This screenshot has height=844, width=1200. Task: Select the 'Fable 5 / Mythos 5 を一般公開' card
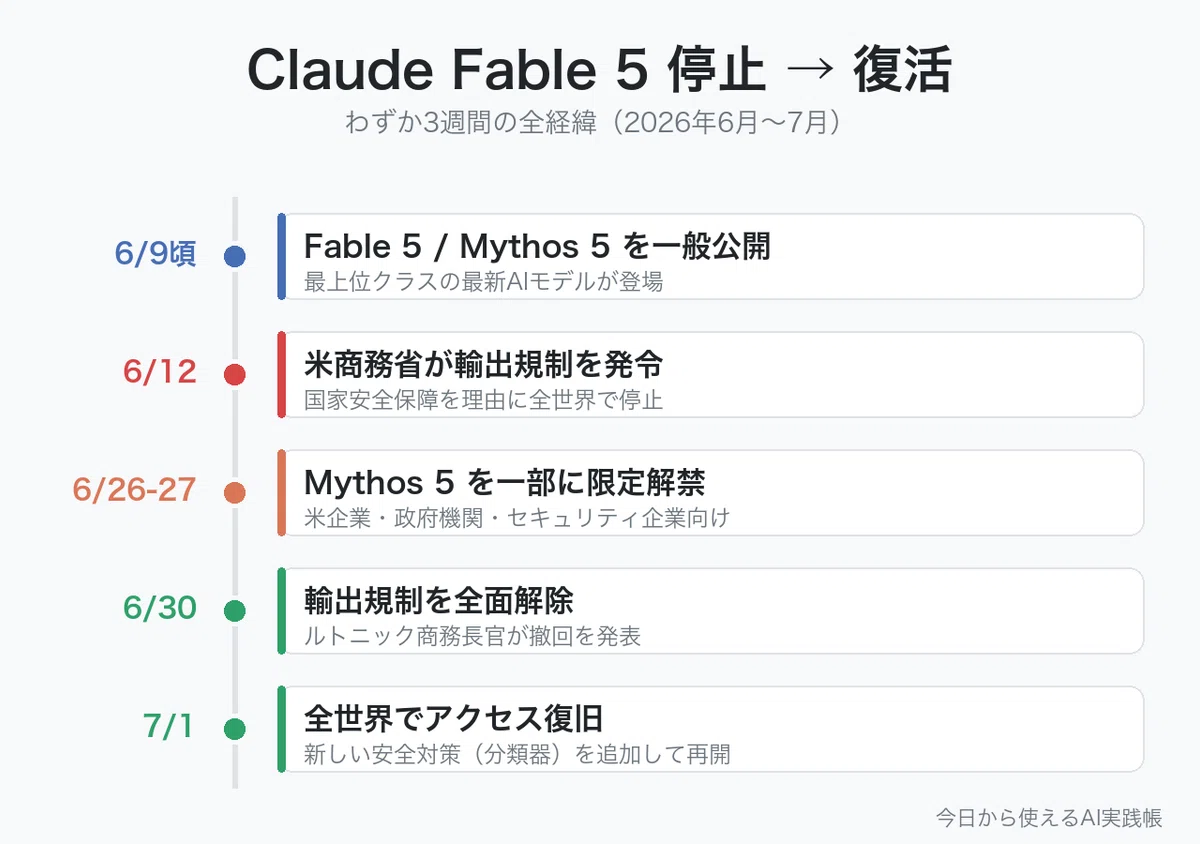711,257
